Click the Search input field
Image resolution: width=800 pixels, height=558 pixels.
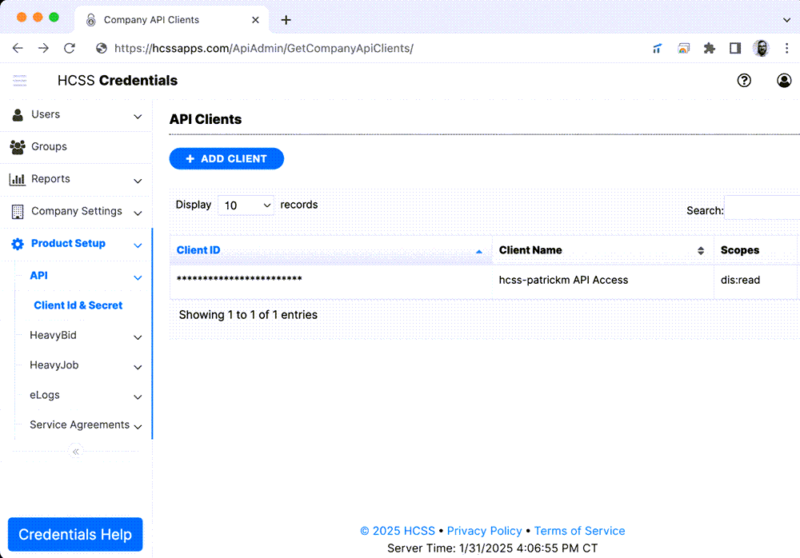(762, 210)
